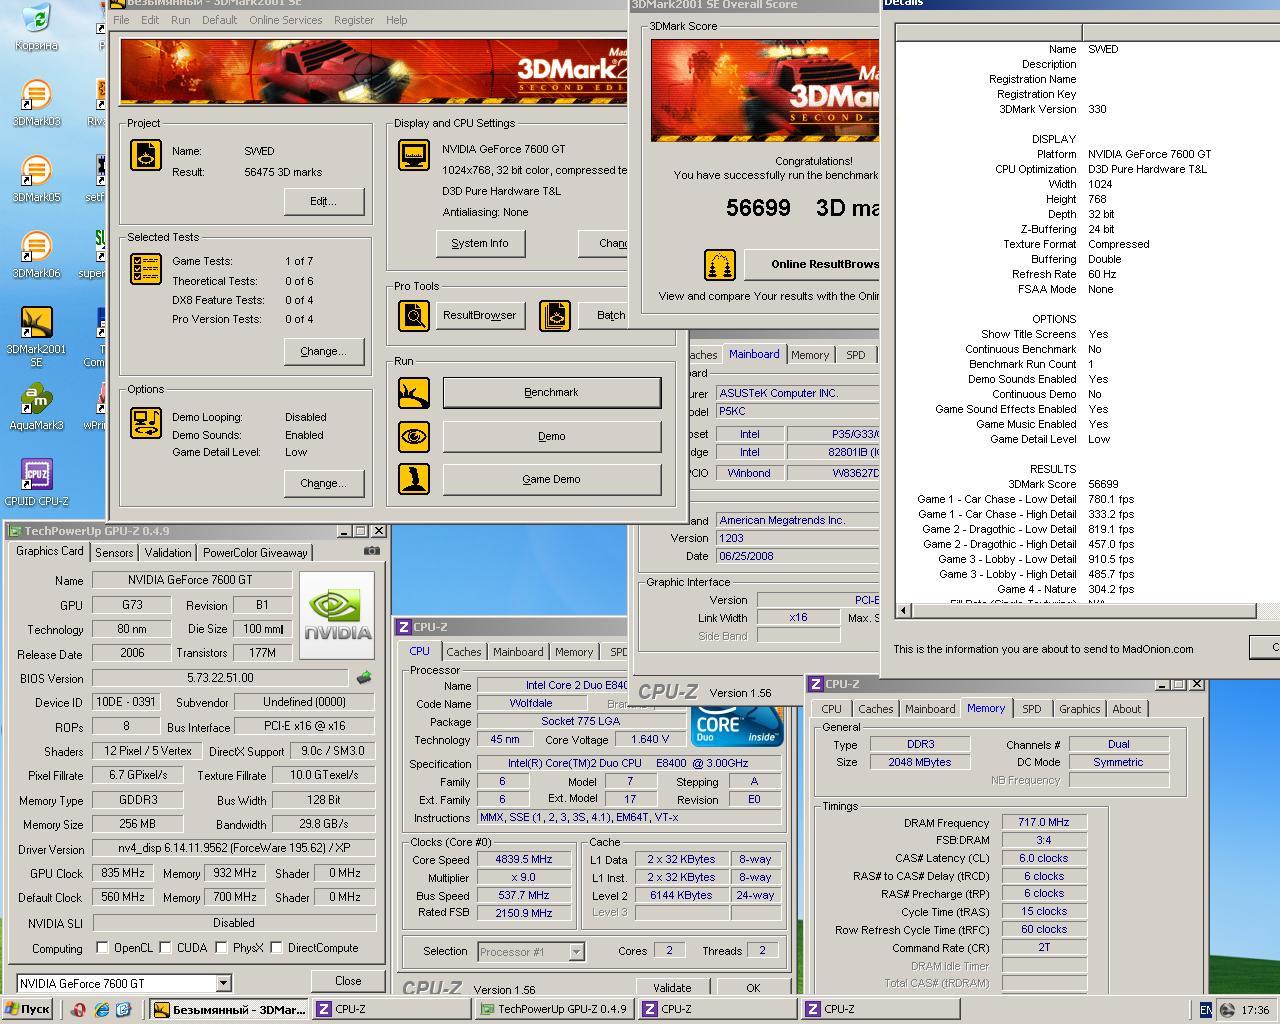Click the Online ResultBrowser icon in score window
Screen dimensions: 1280x1024
pos(720,265)
